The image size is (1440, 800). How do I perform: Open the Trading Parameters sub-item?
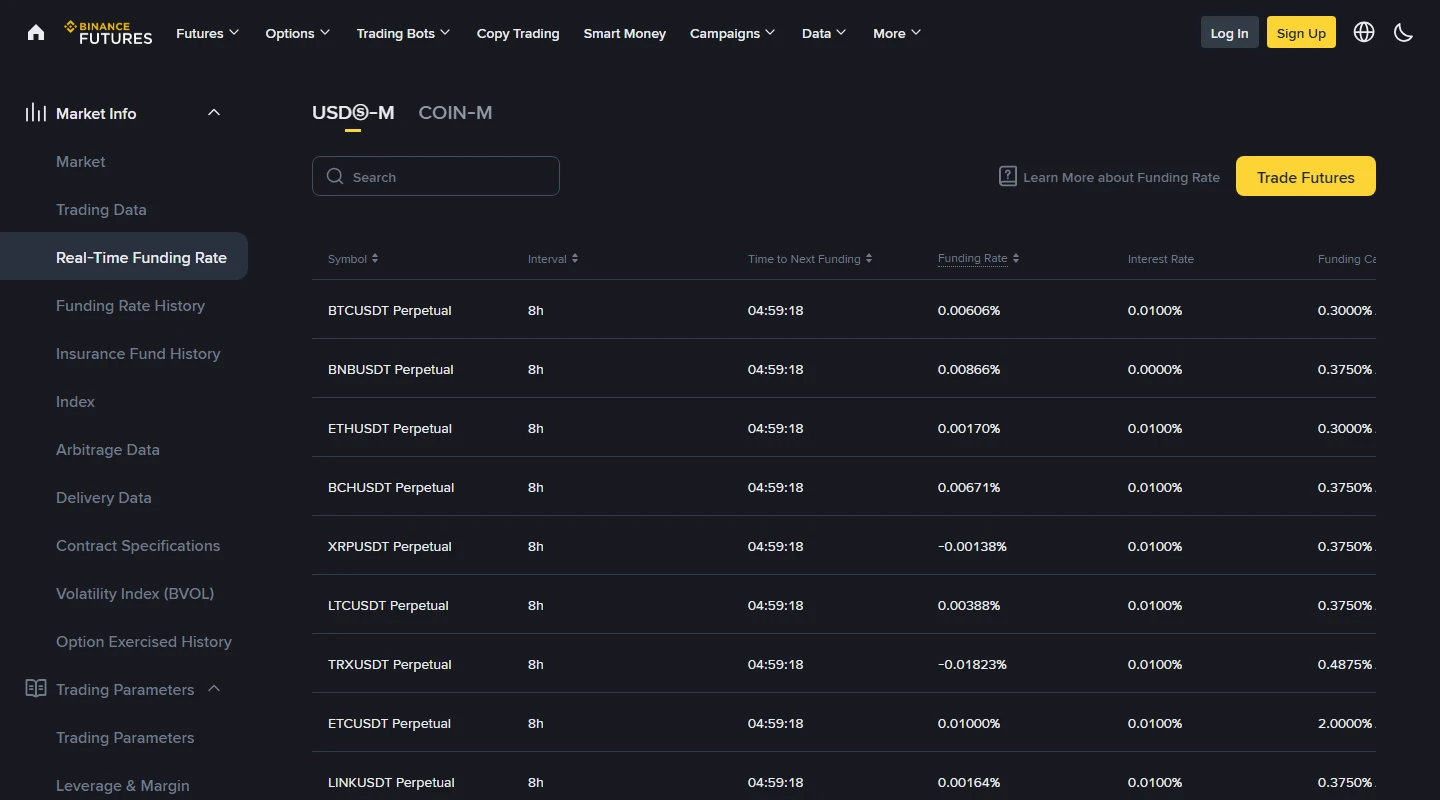[x=125, y=737]
